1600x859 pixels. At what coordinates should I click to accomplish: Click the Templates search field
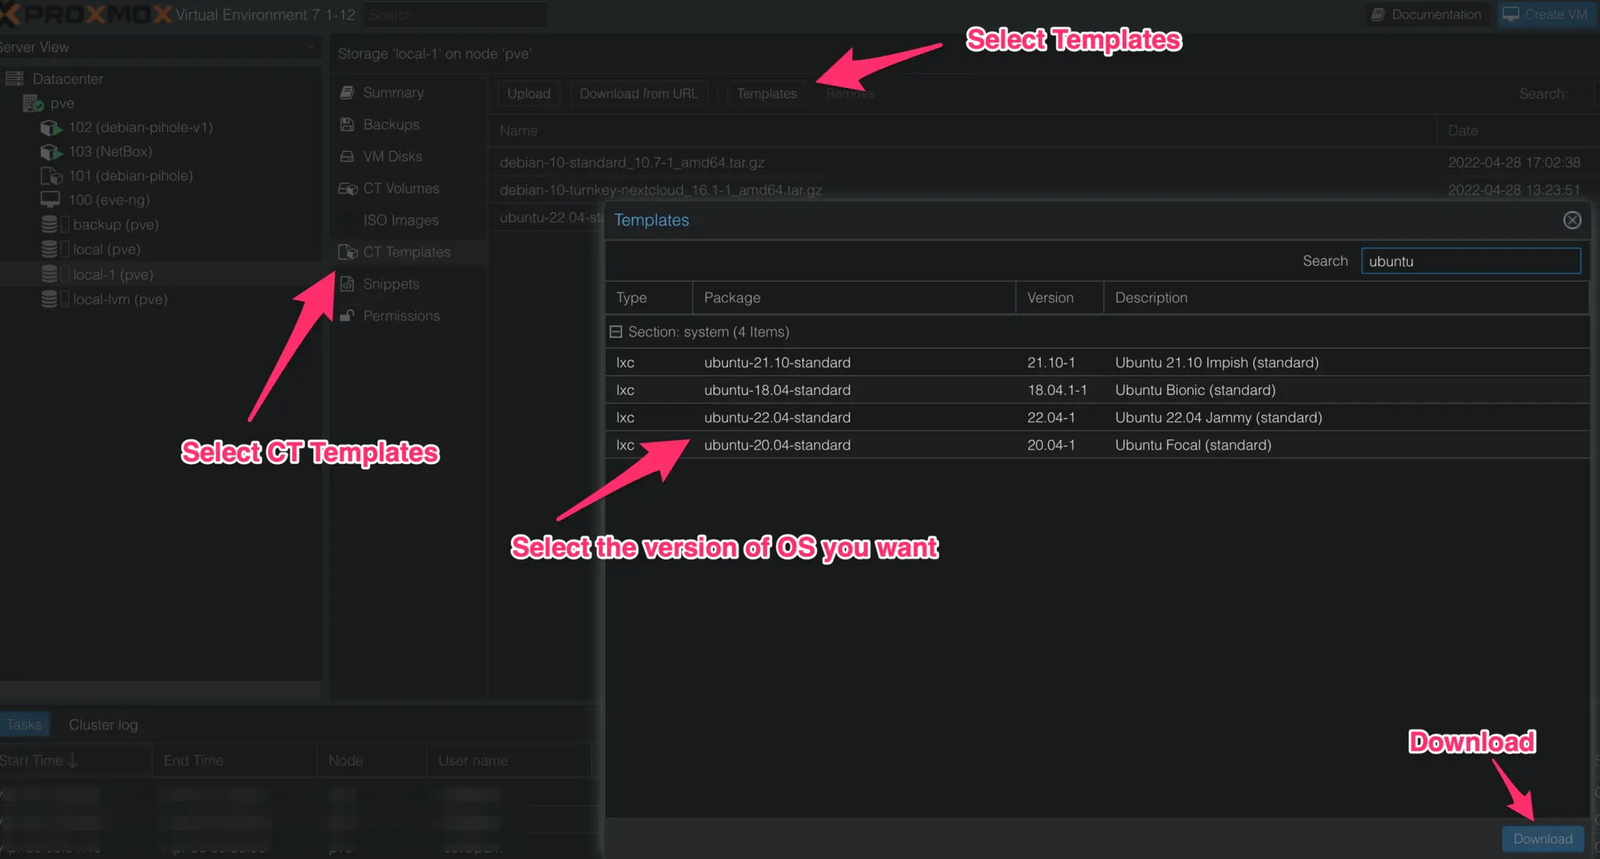1470,262
